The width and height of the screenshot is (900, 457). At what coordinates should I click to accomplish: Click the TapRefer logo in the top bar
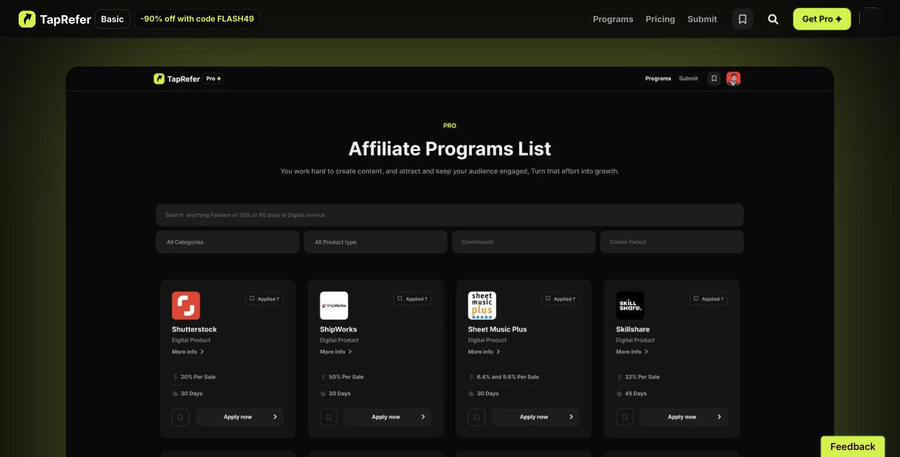(55, 19)
